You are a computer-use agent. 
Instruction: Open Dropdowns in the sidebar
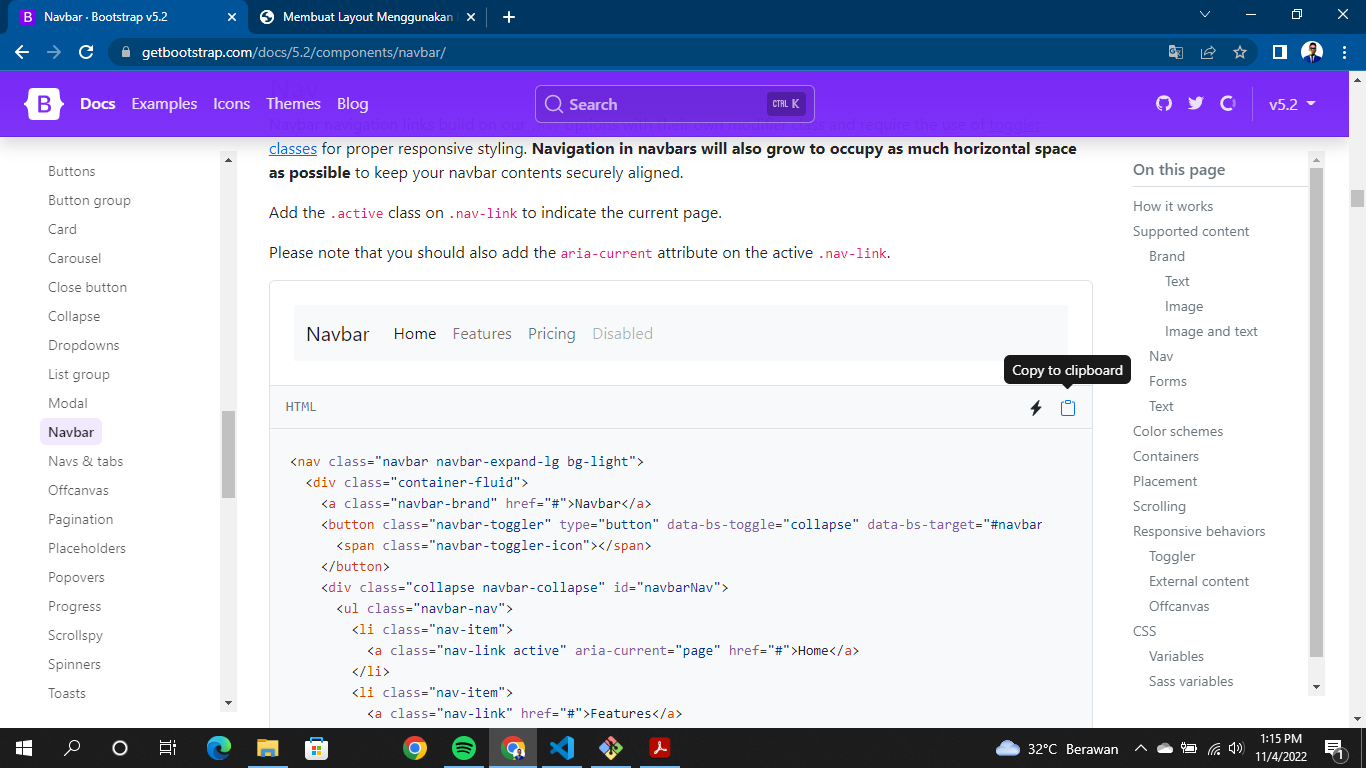tap(84, 345)
